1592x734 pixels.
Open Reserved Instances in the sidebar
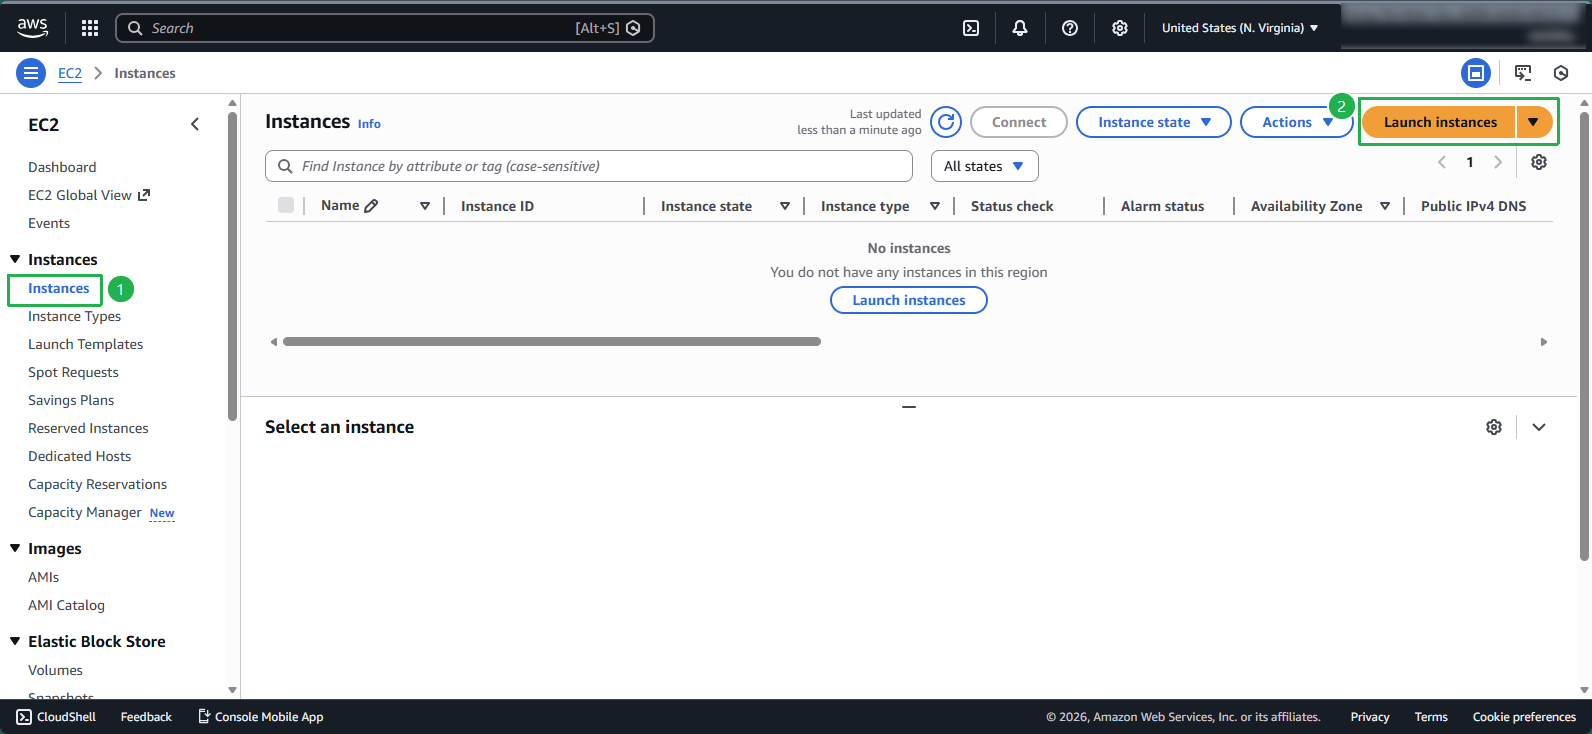pos(88,428)
